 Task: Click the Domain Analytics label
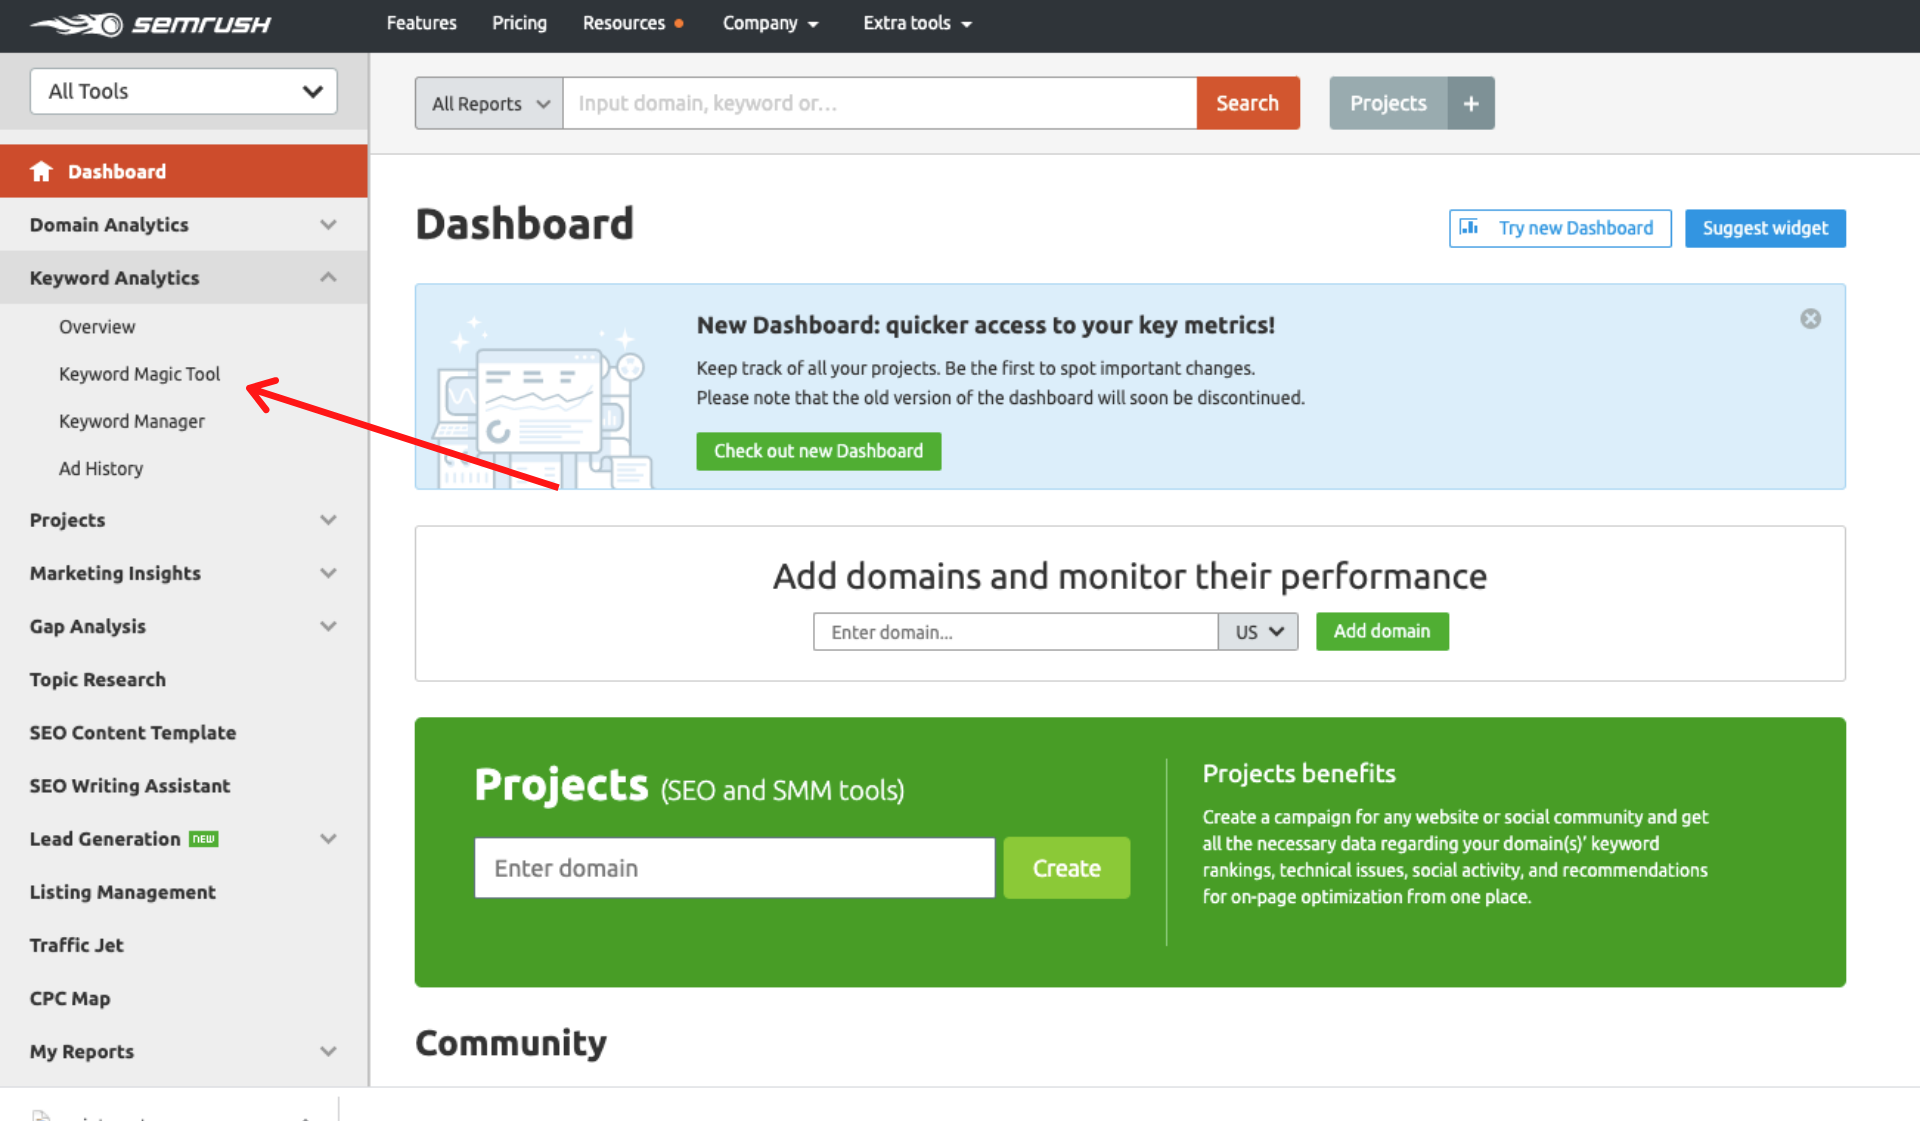109,225
